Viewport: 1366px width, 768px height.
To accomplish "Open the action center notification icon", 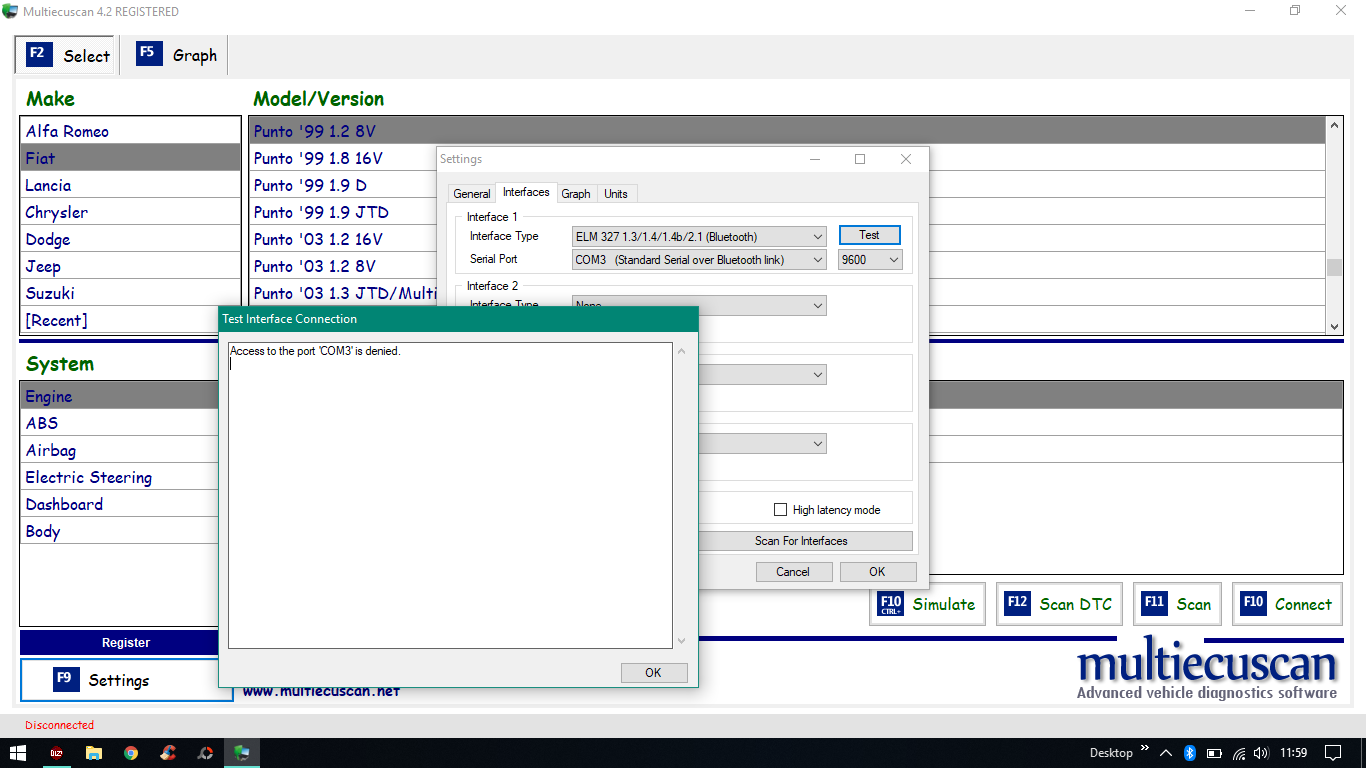I will click(1332, 753).
